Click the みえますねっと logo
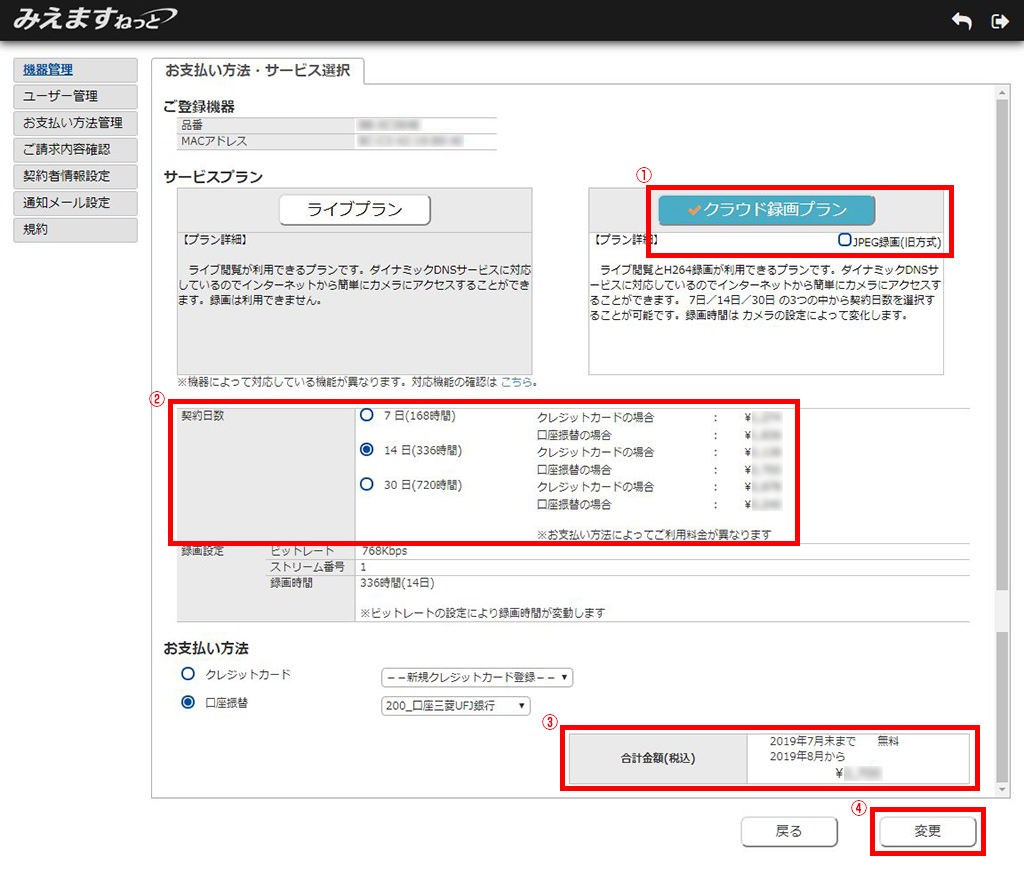Image resolution: width=1024 pixels, height=874 pixels. (93, 19)
